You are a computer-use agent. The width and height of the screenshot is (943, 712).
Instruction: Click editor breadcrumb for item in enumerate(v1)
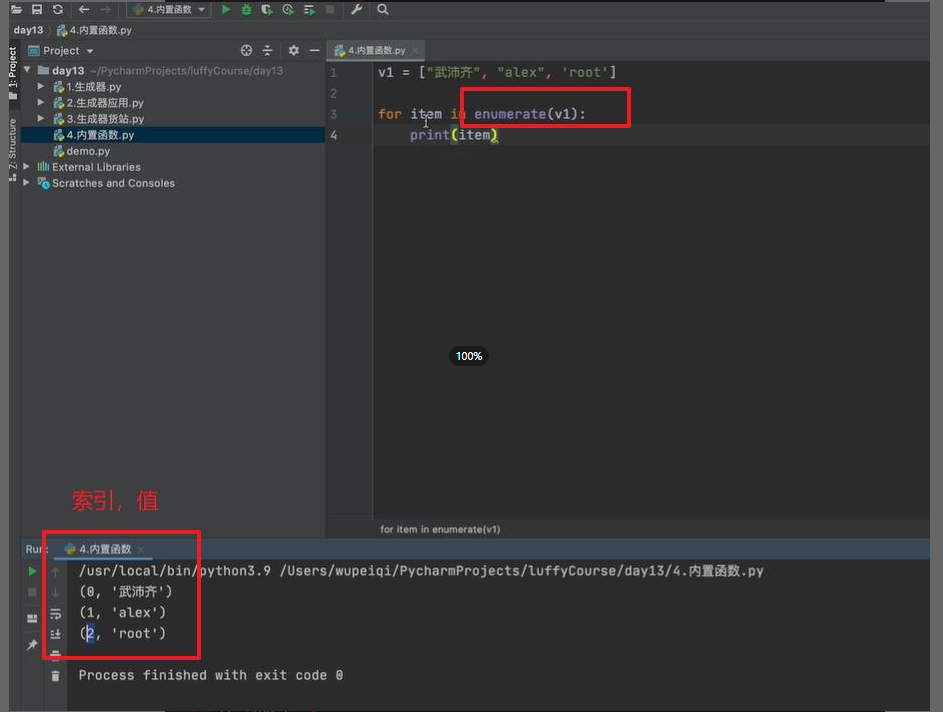[440, 529]
